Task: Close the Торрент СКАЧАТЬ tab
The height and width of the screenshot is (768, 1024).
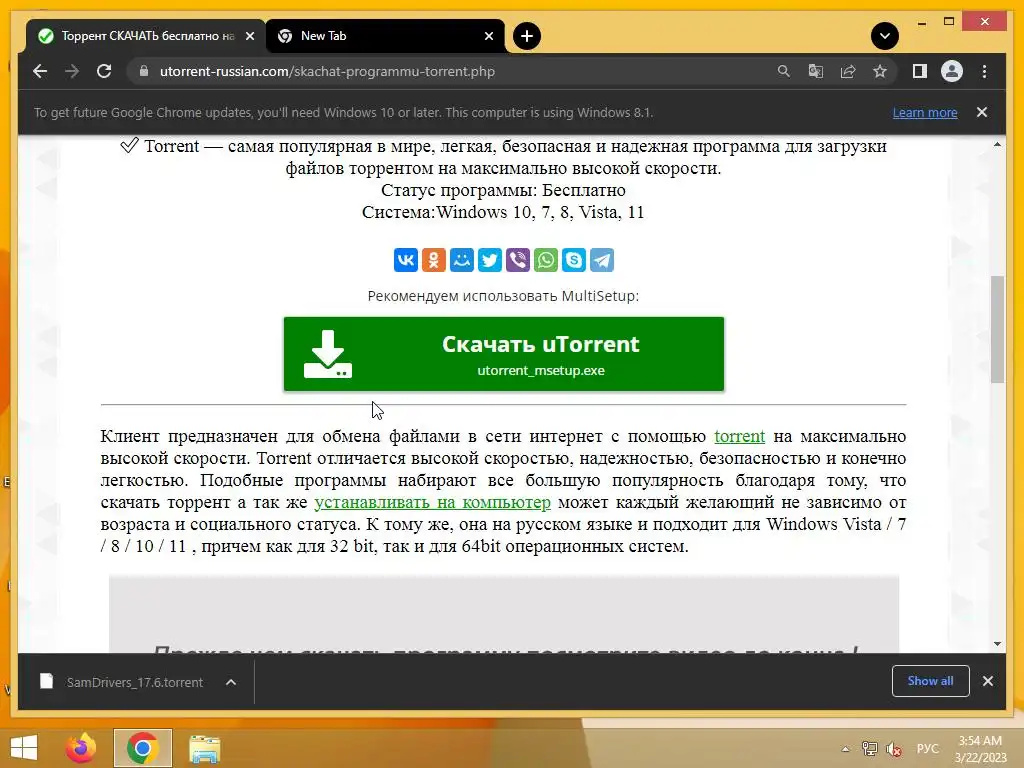Action: pos(249,36)
